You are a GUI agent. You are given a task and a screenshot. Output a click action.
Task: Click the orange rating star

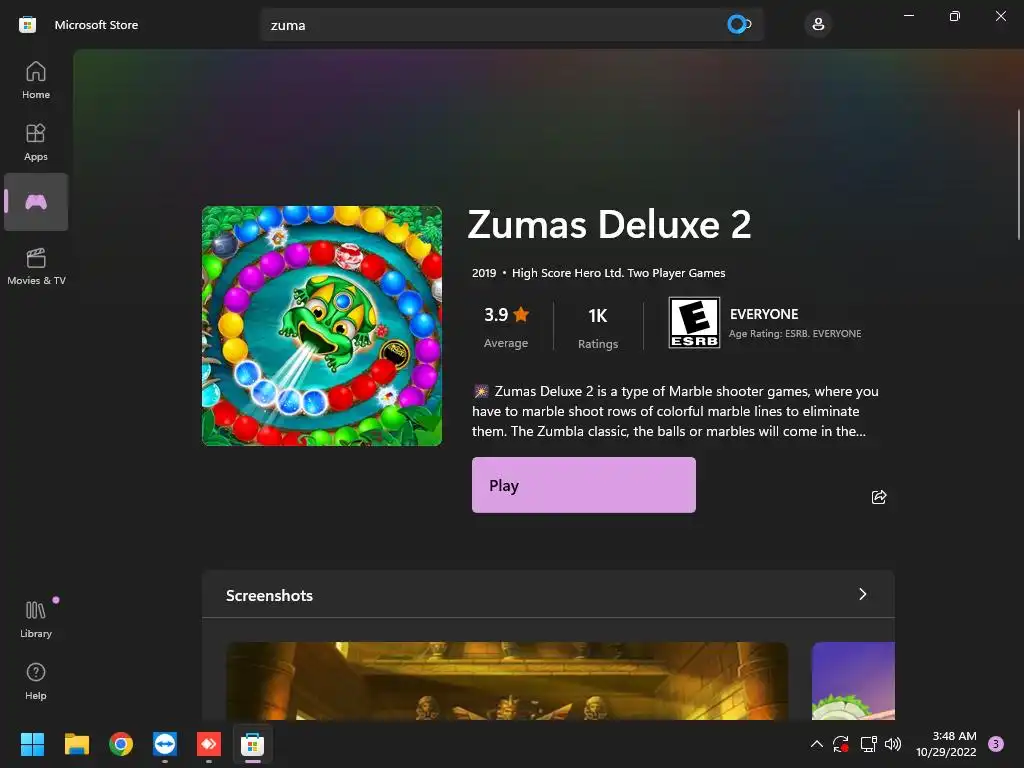pyautogui.click(x=521, y=314)
